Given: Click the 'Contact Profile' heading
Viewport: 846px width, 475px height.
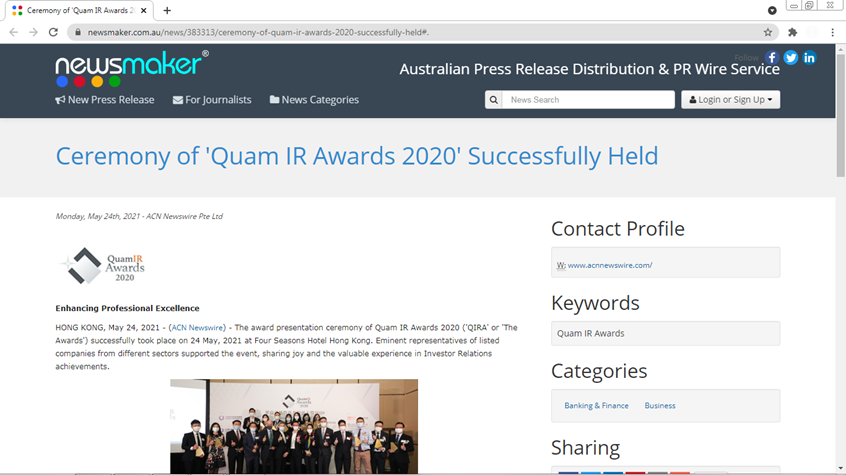Looking at the screenshot, I should [618, 229].
